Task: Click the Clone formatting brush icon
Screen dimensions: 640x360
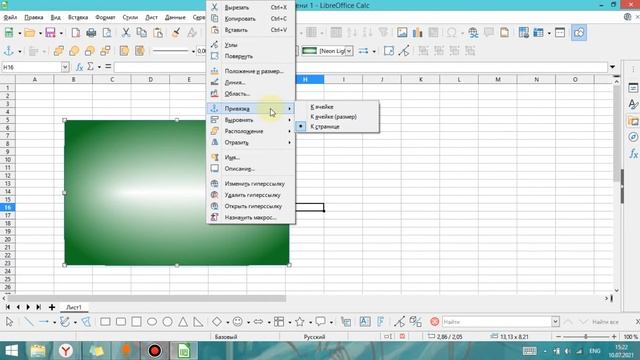Action: [176, 33]
